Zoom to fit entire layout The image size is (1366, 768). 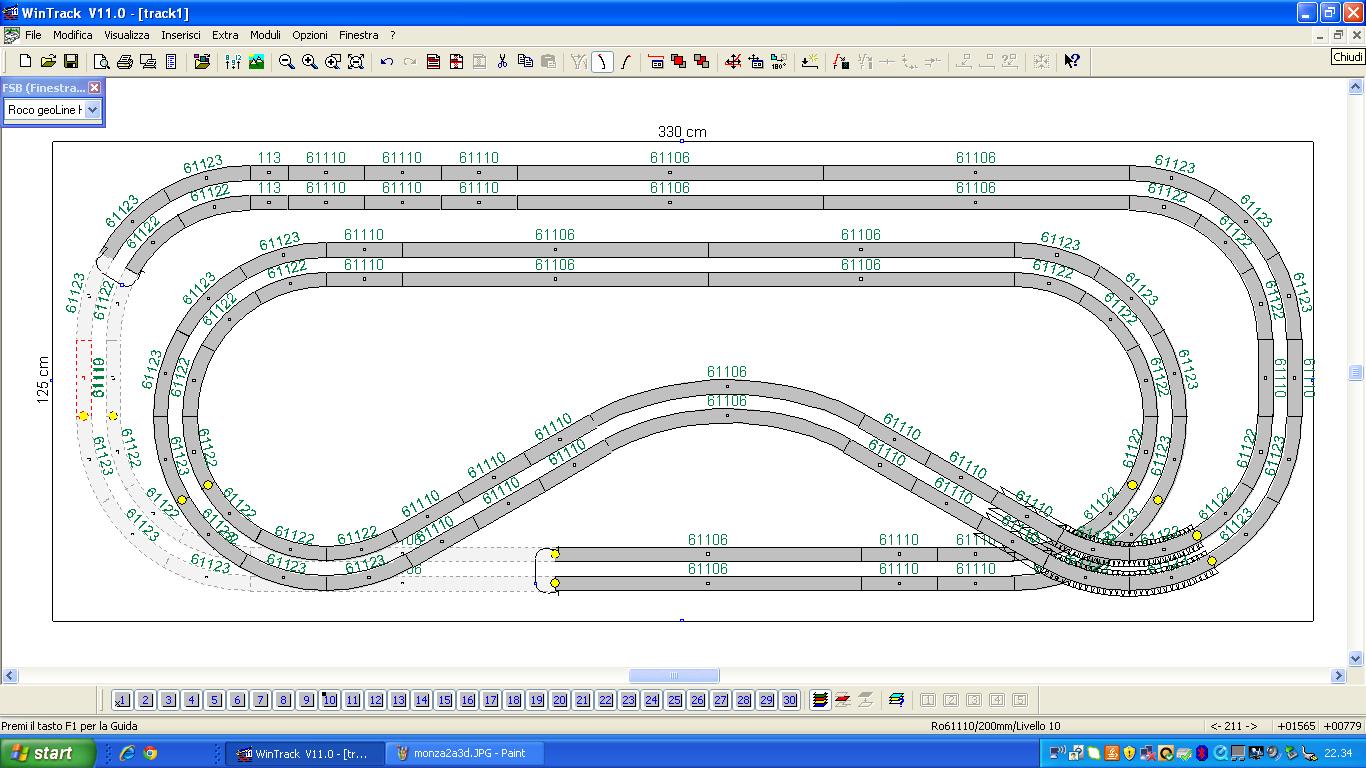[x=356, y=62]
